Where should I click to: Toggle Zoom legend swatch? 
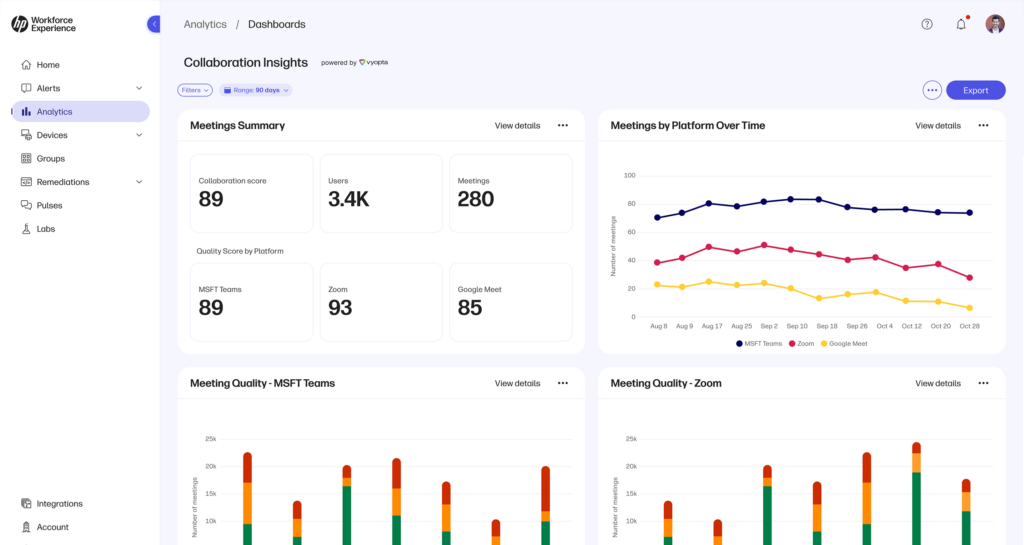tap(792, 343)
